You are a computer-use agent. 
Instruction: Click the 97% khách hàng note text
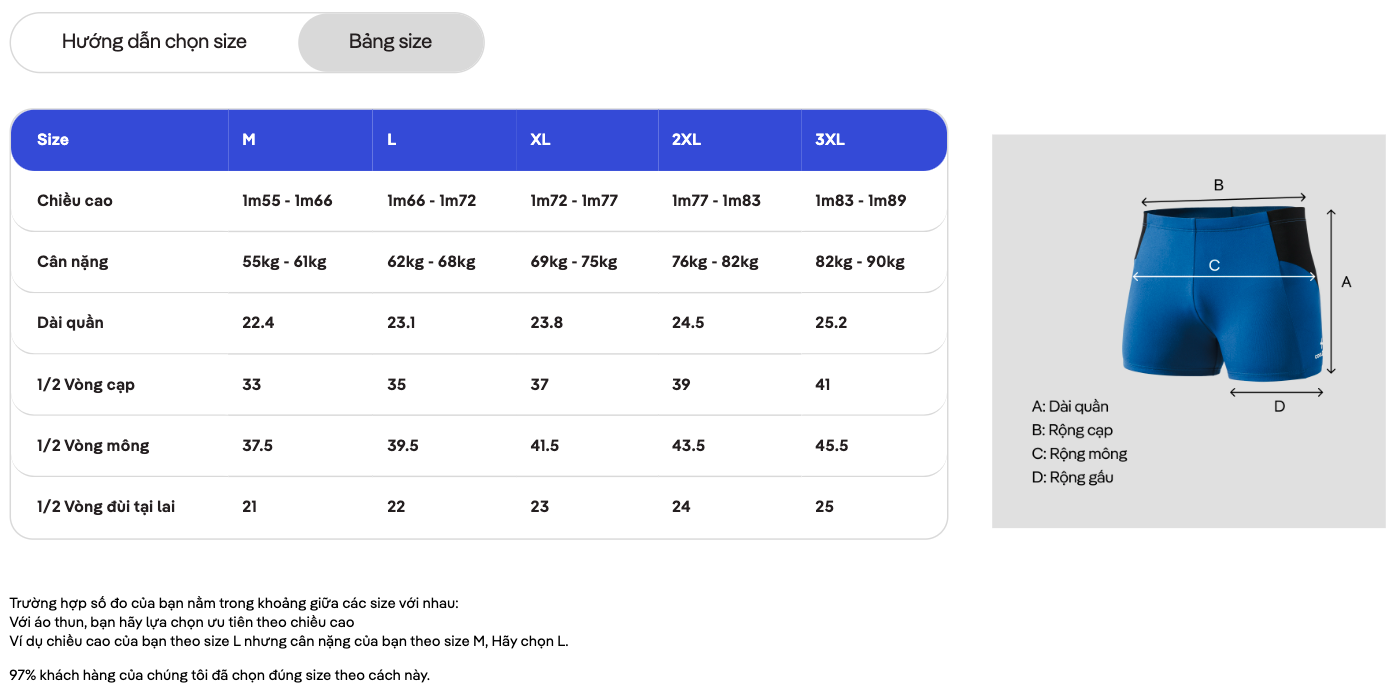tap(220, 675)
